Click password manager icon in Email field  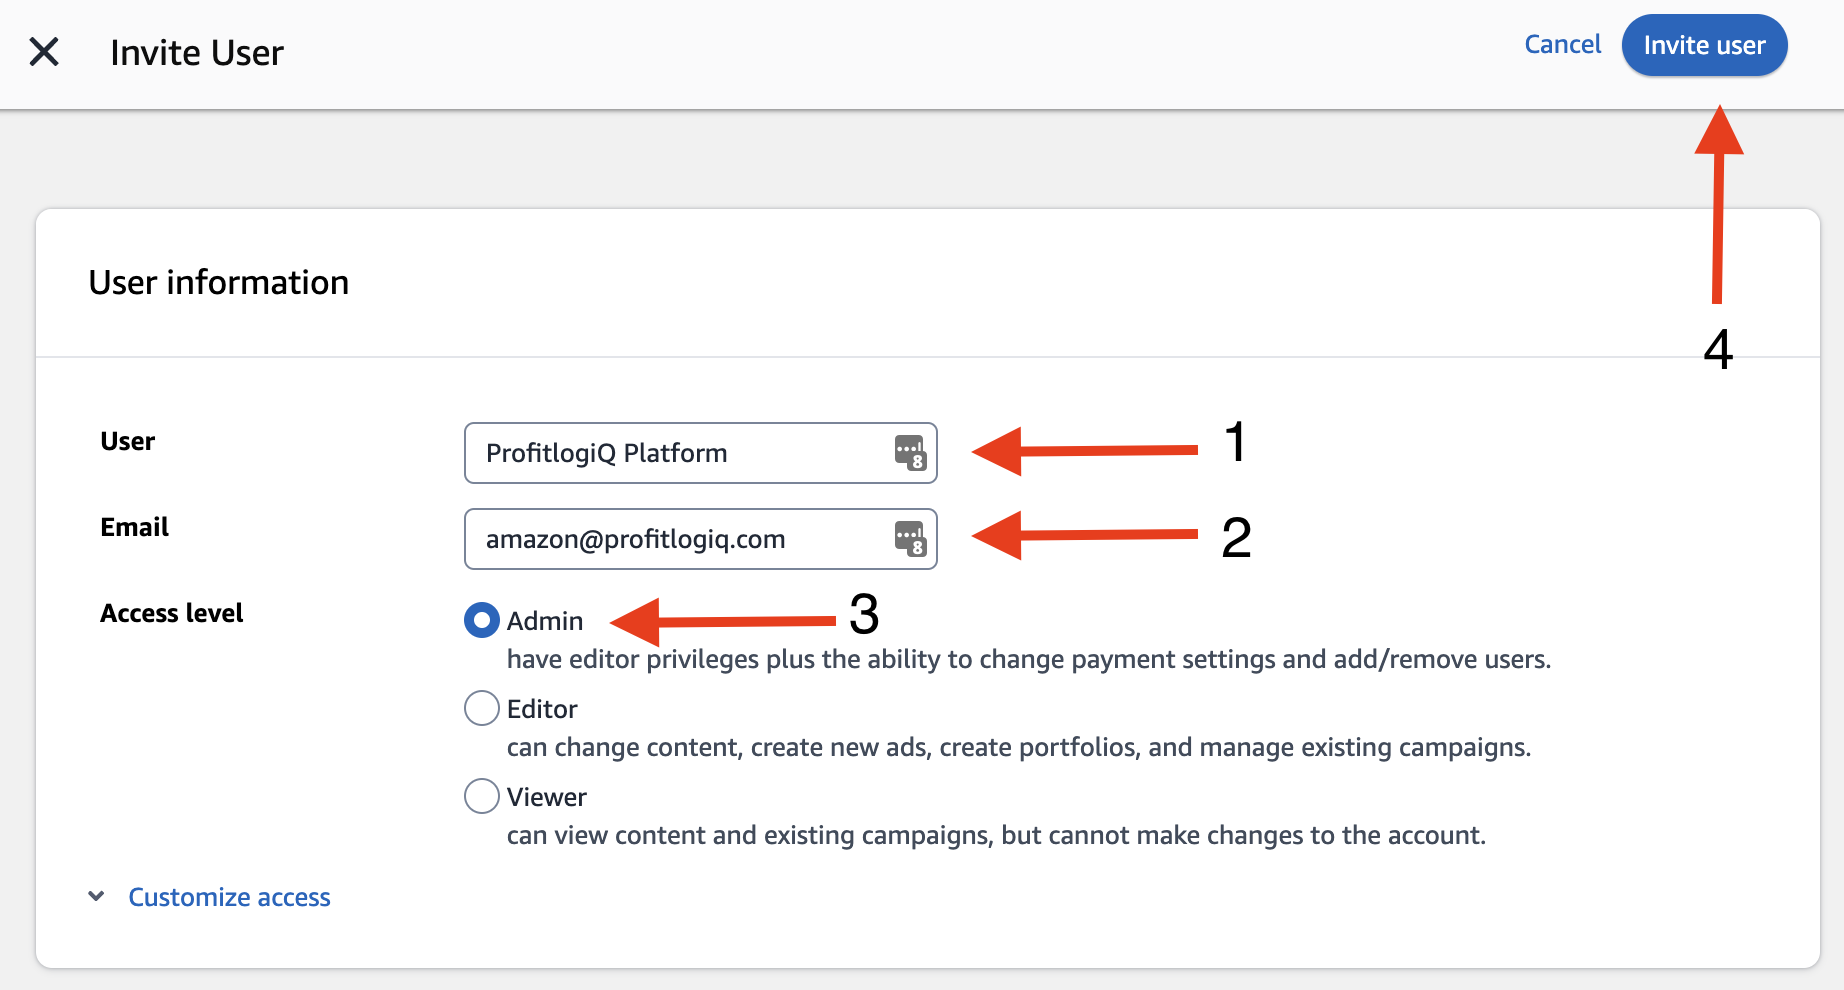909,539
